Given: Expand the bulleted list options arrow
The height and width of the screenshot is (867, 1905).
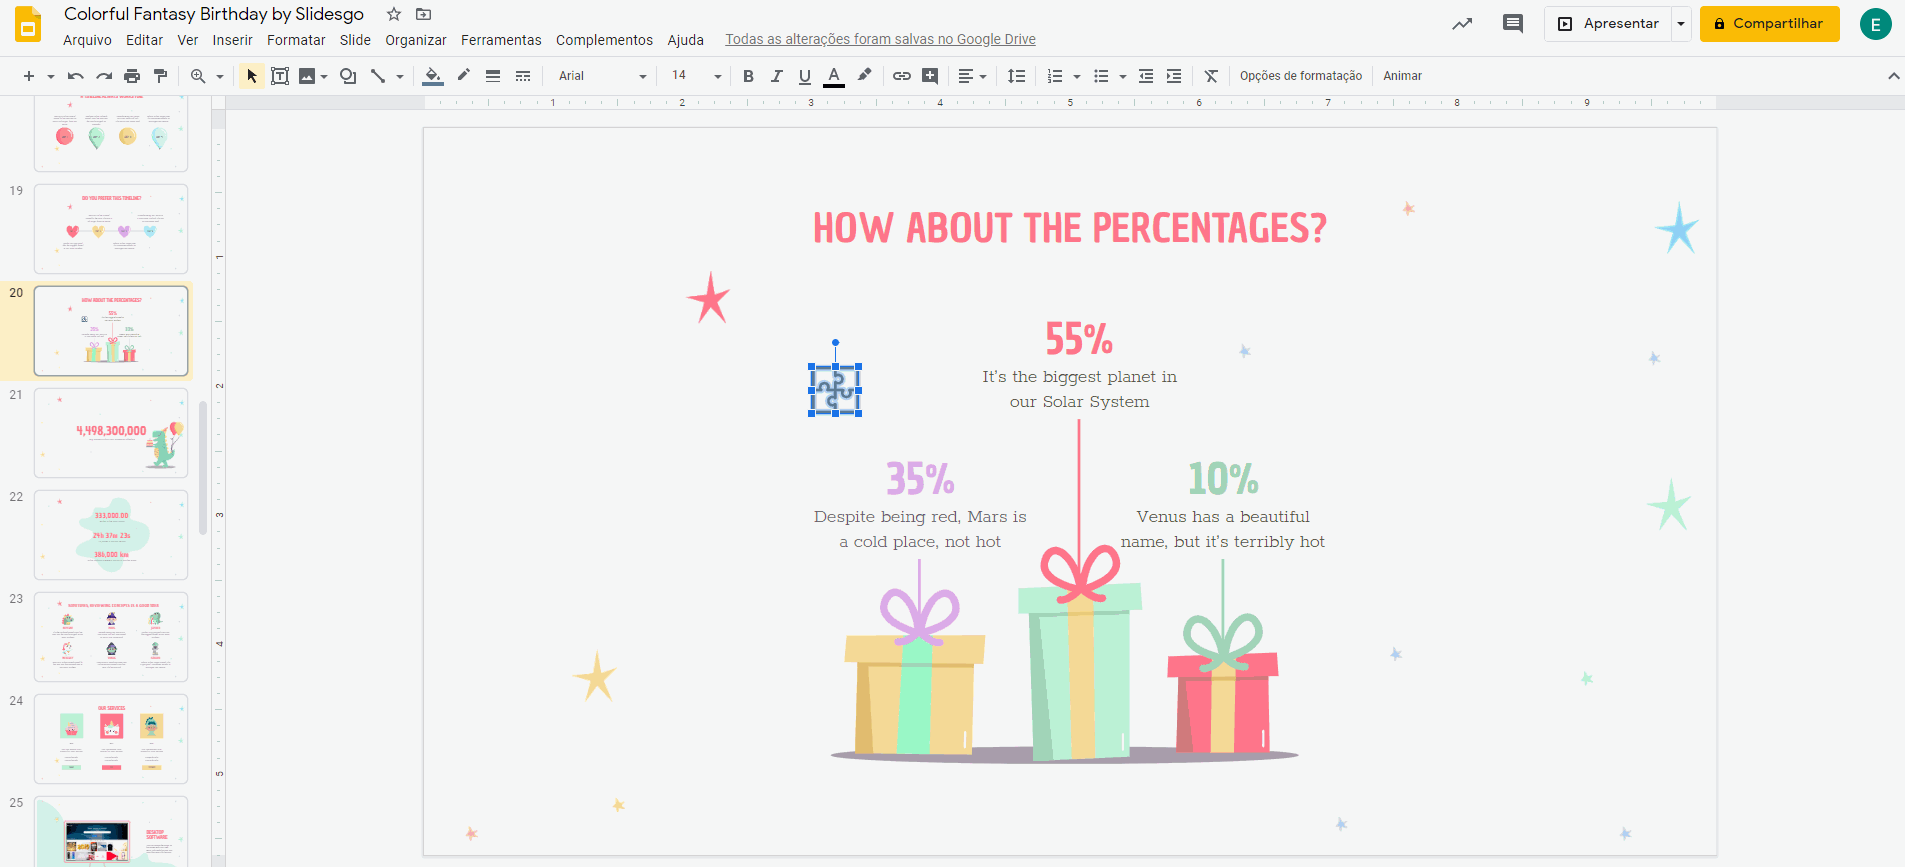Looking at the screenshot, I should point(1123,76).
